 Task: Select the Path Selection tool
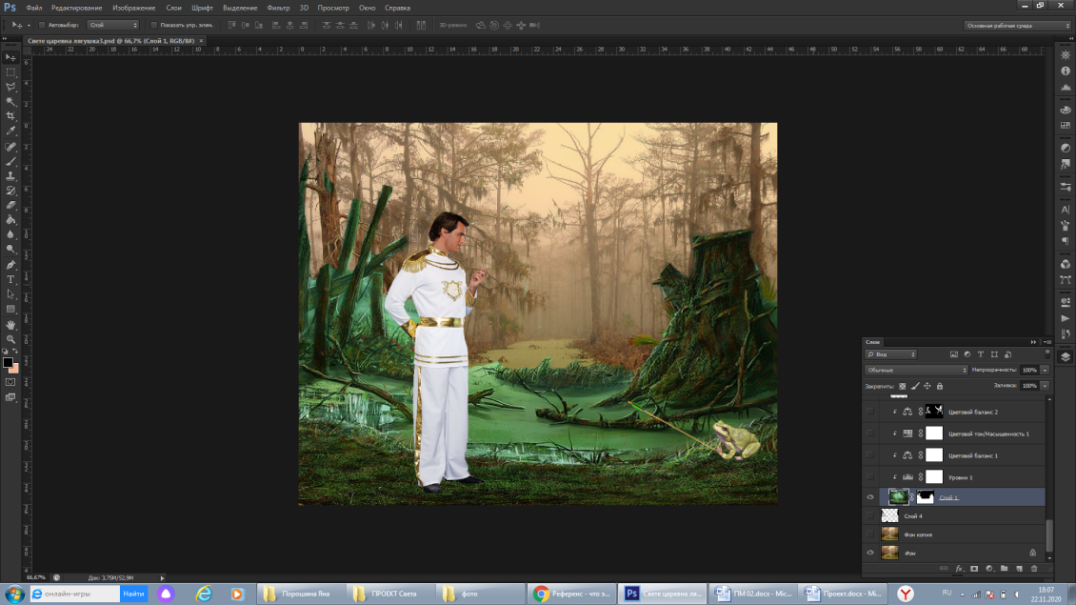[11, 294]
